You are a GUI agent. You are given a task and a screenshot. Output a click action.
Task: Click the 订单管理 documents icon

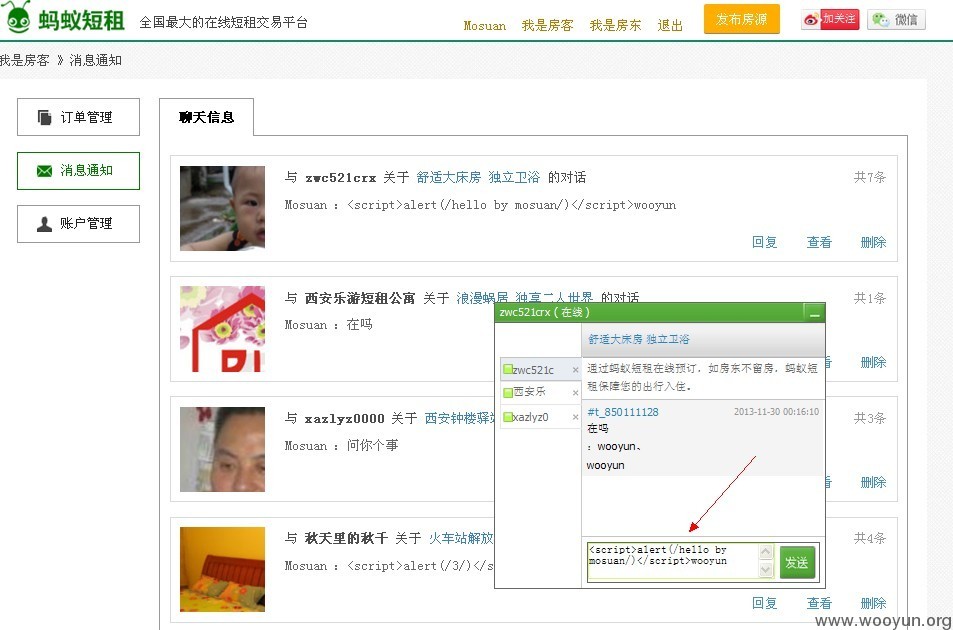(x=44, y=117)
